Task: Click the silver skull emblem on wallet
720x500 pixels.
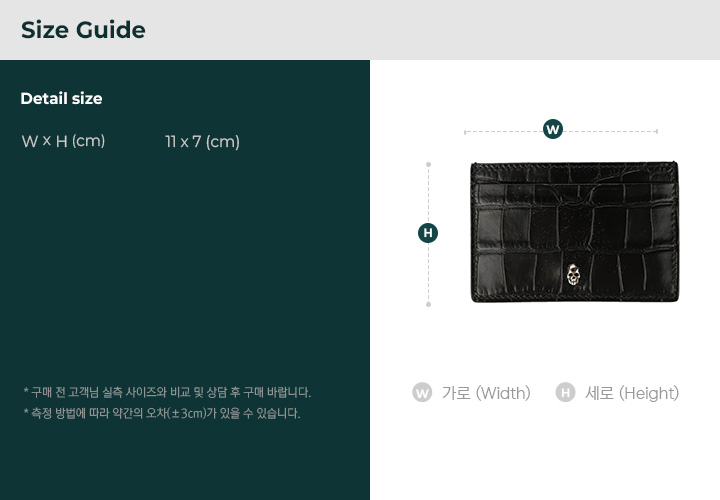Action: pos(573,275)
